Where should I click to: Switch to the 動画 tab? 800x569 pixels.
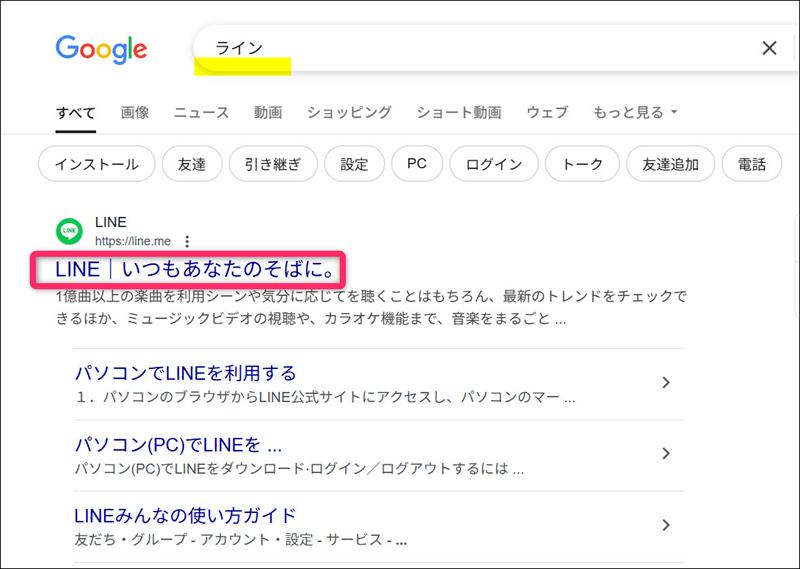point(268,112)
